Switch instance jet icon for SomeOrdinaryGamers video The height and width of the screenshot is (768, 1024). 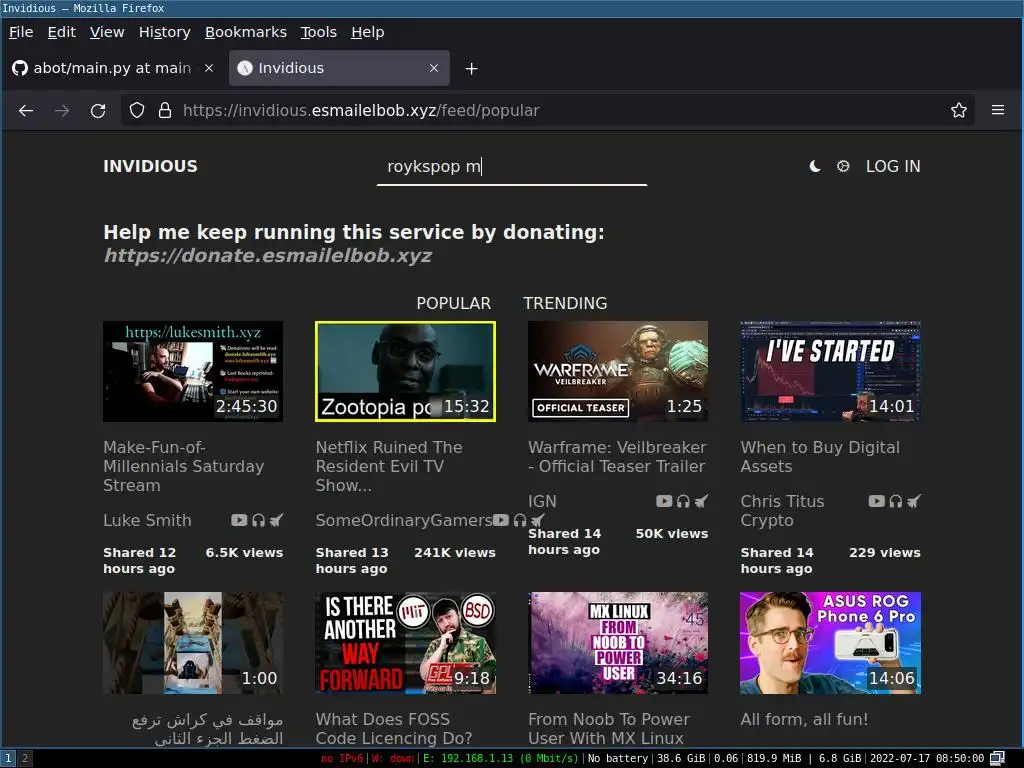(537, 520)
